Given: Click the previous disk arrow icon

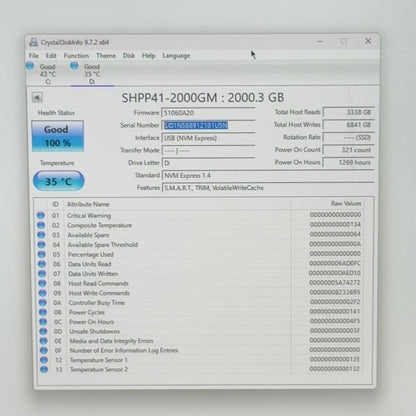Looking at the screenshot, I should tap(37, 98).
